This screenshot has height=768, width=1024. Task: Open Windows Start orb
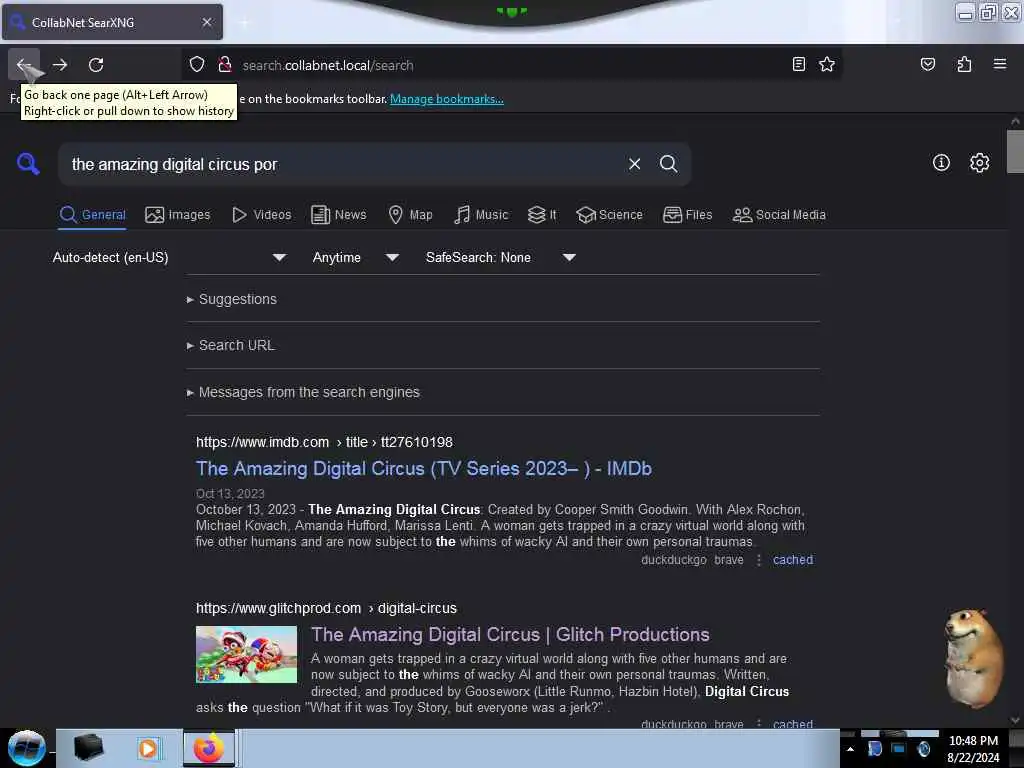coord(26,748)
